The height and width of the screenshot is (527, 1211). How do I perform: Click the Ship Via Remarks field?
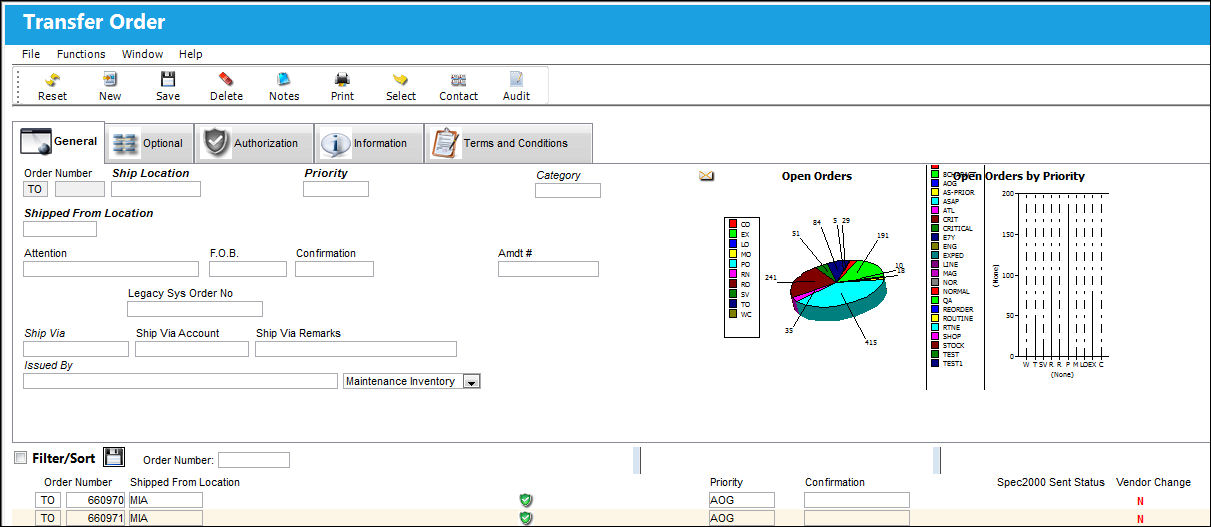click(x=356, y=349)
